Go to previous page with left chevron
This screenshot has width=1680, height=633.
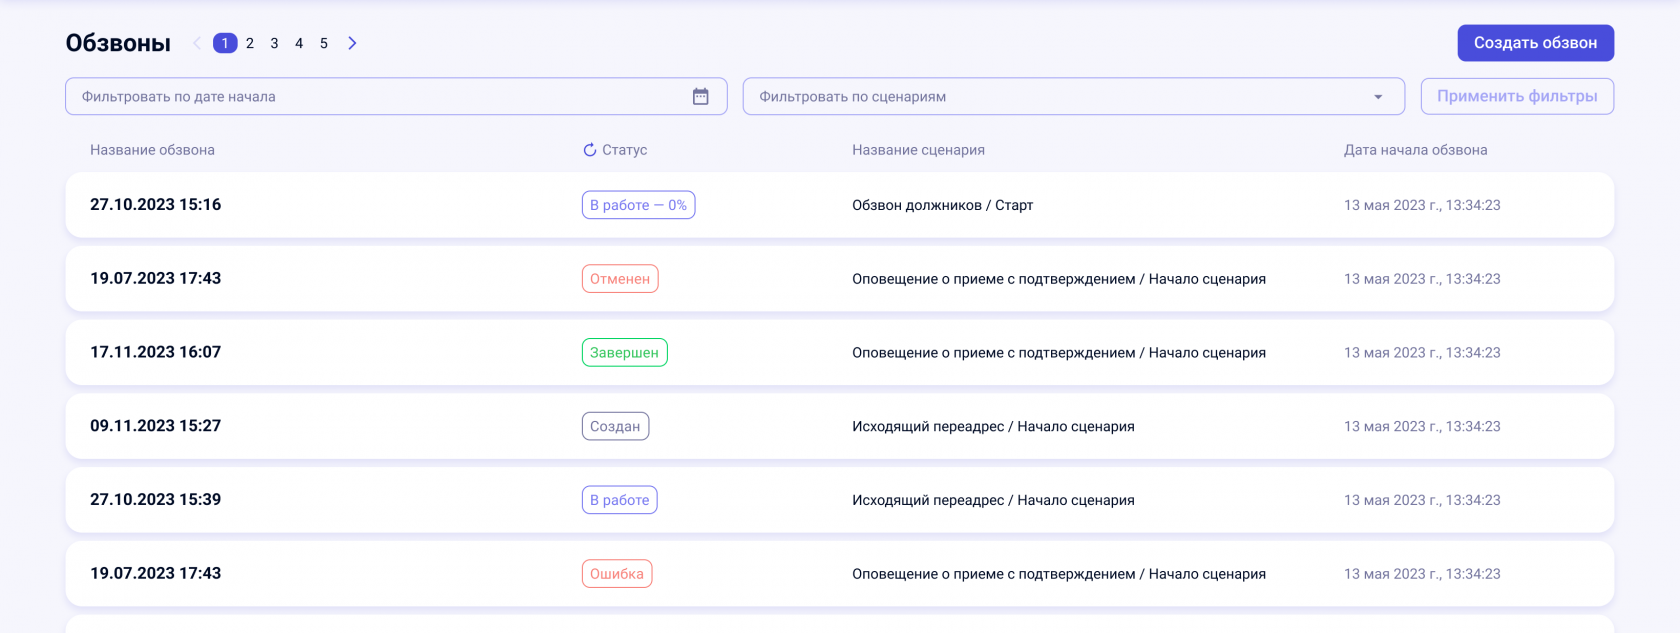tap(197, 43)
